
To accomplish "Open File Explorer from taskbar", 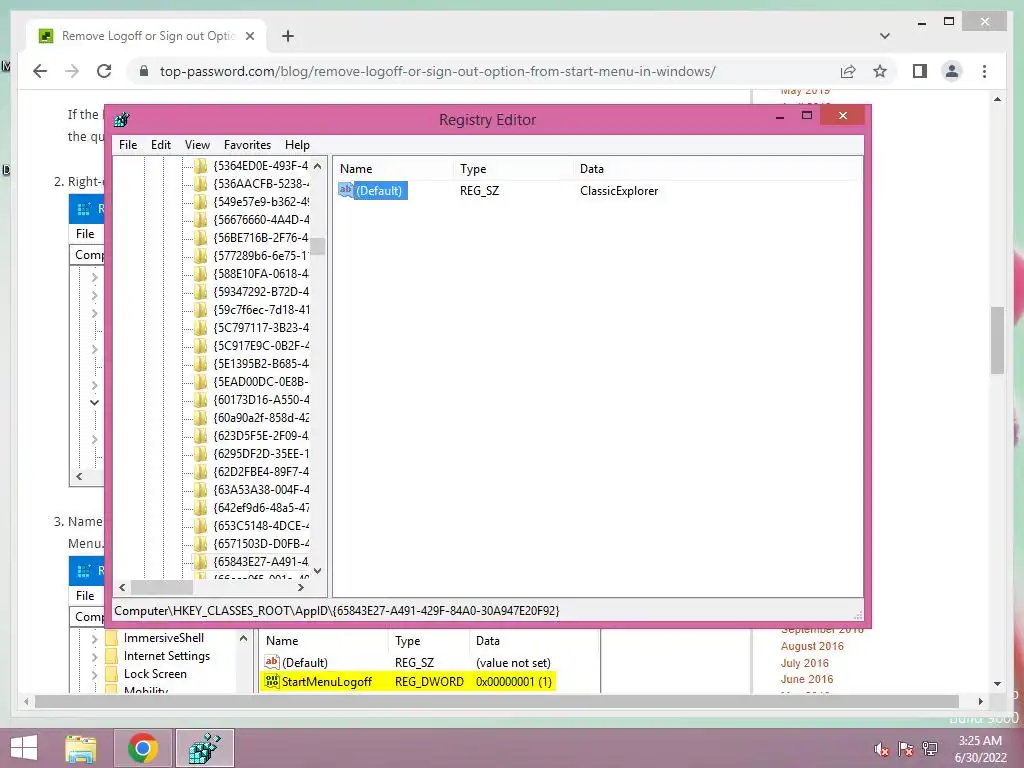I will (80, 748).
